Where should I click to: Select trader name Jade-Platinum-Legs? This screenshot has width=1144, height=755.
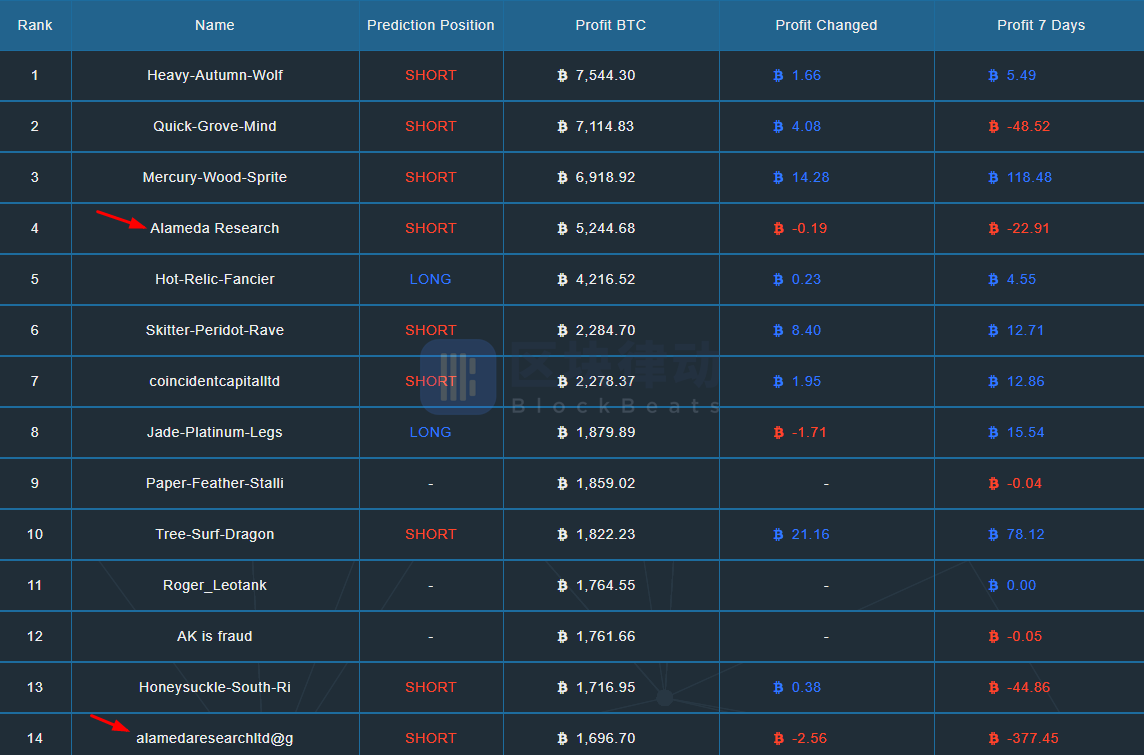[x=214, y=433]
